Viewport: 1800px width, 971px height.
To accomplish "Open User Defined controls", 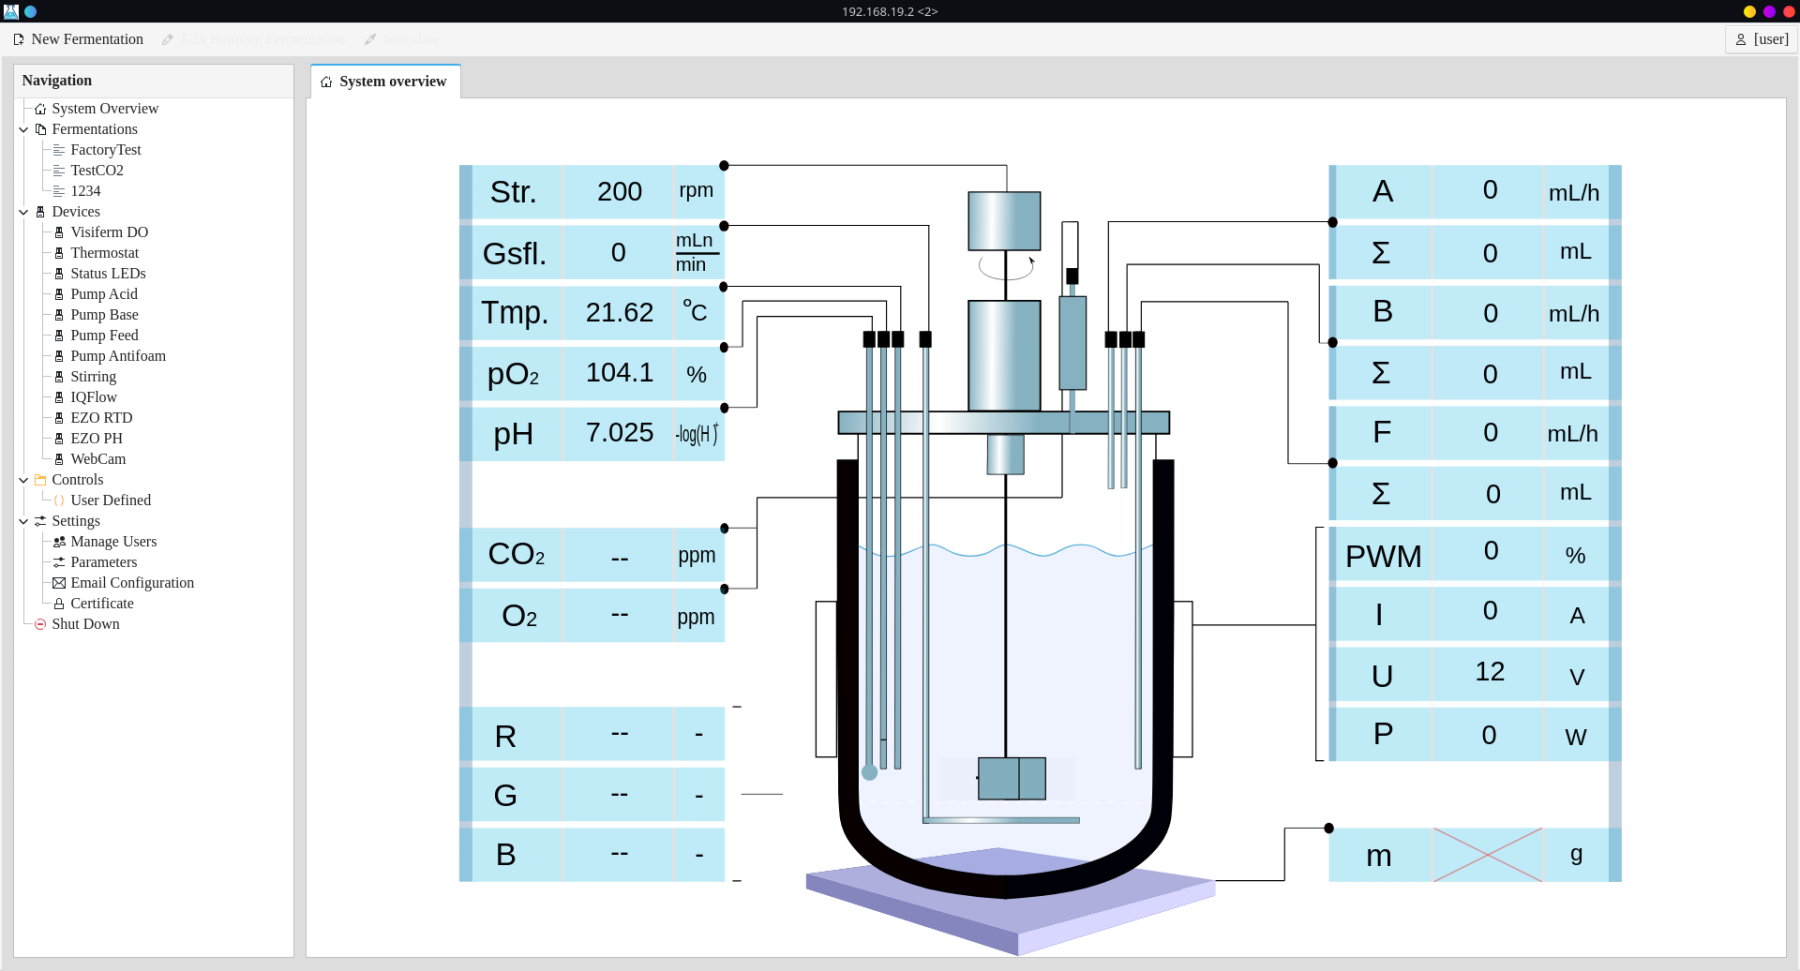I will point(110,500).
